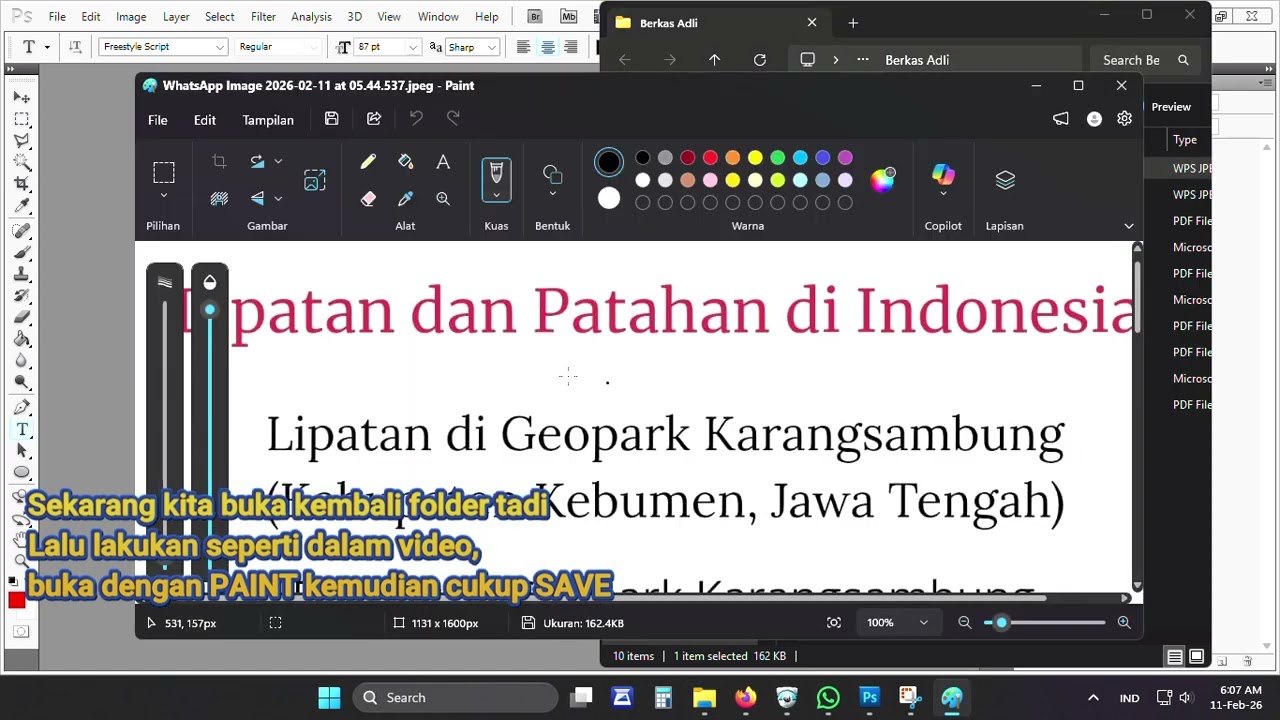Click Photoshop left align text button

point(523,47)
